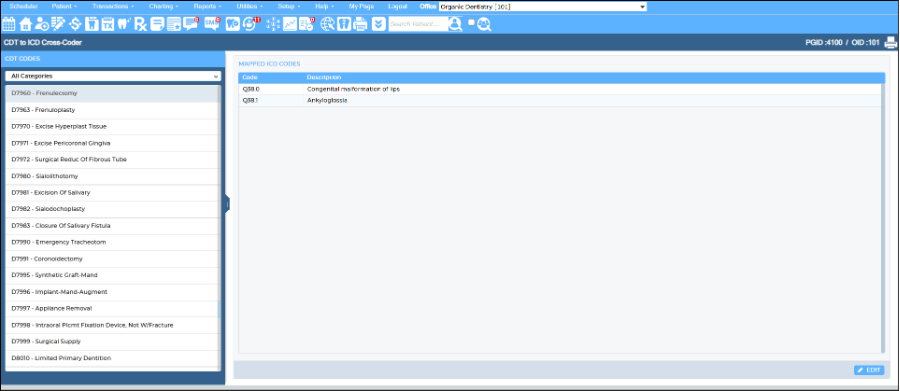Open the line chart analytics icon

pyautogui.click(x=290, y=24)
